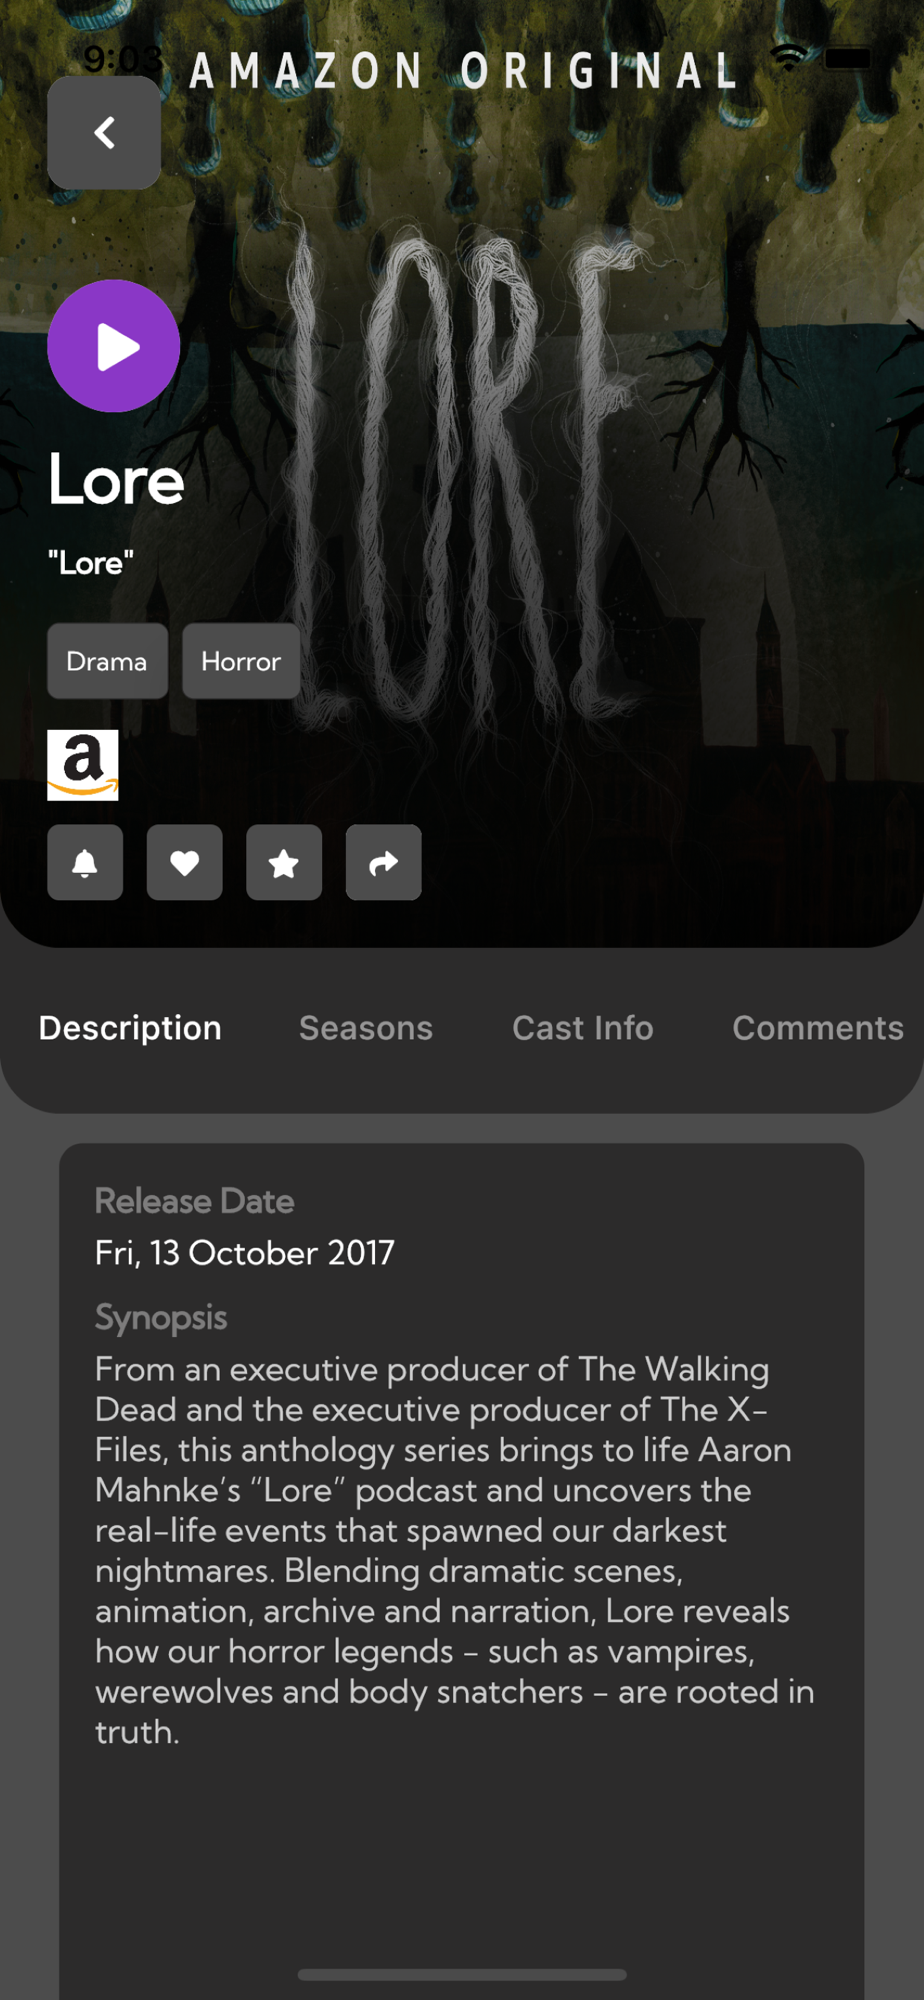Like the show with the heart icon
924x2000 pixels.
(x=185, y=863)
